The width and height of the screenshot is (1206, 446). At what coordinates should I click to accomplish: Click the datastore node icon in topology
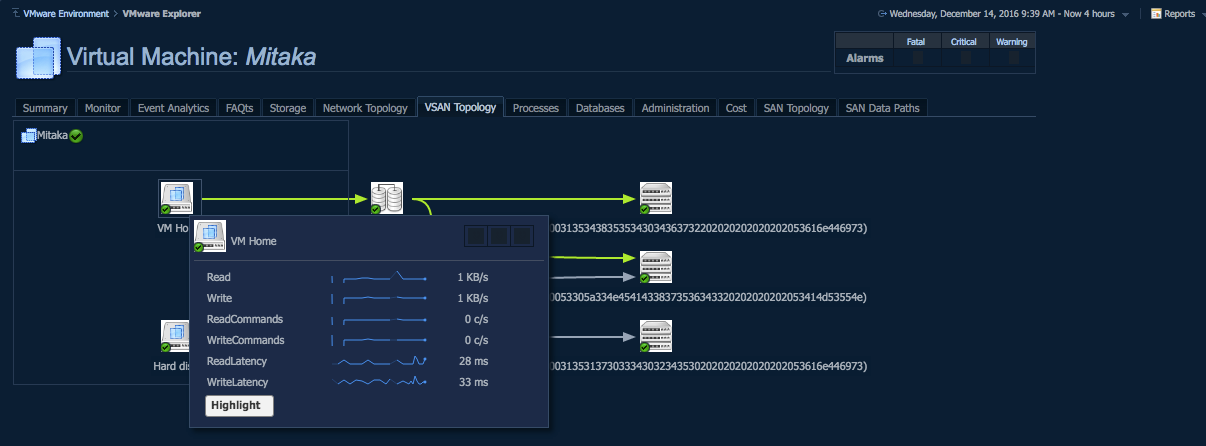386,198
